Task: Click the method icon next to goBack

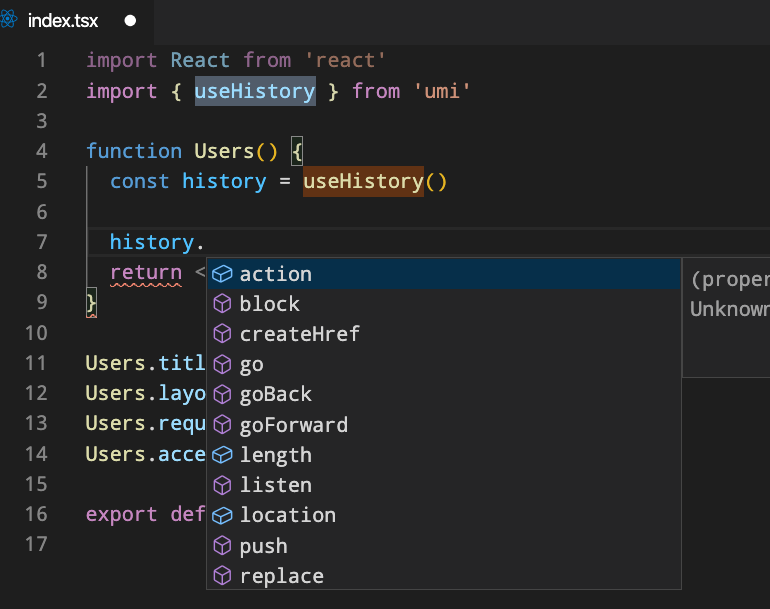Action: 222,394
